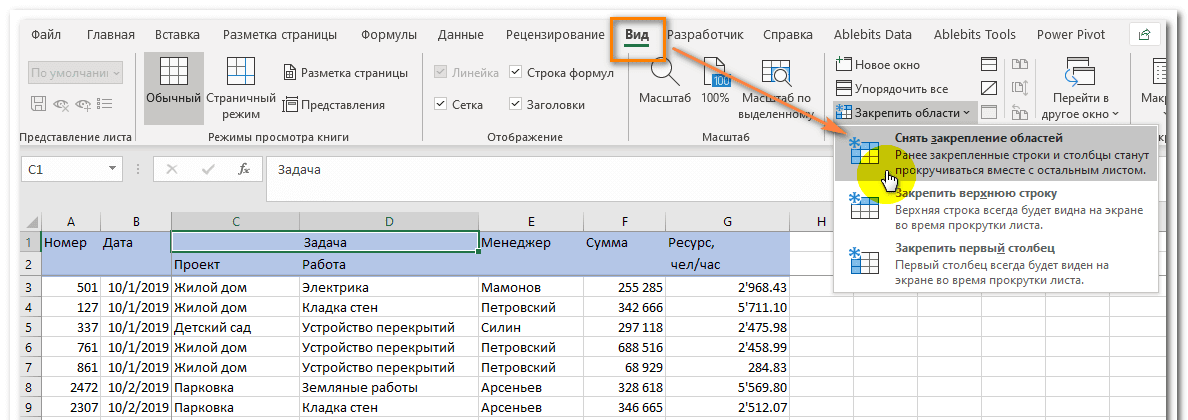Select the cell with number 2472
This screenshot has width=1188, height=420.
[x=71, y=387]
